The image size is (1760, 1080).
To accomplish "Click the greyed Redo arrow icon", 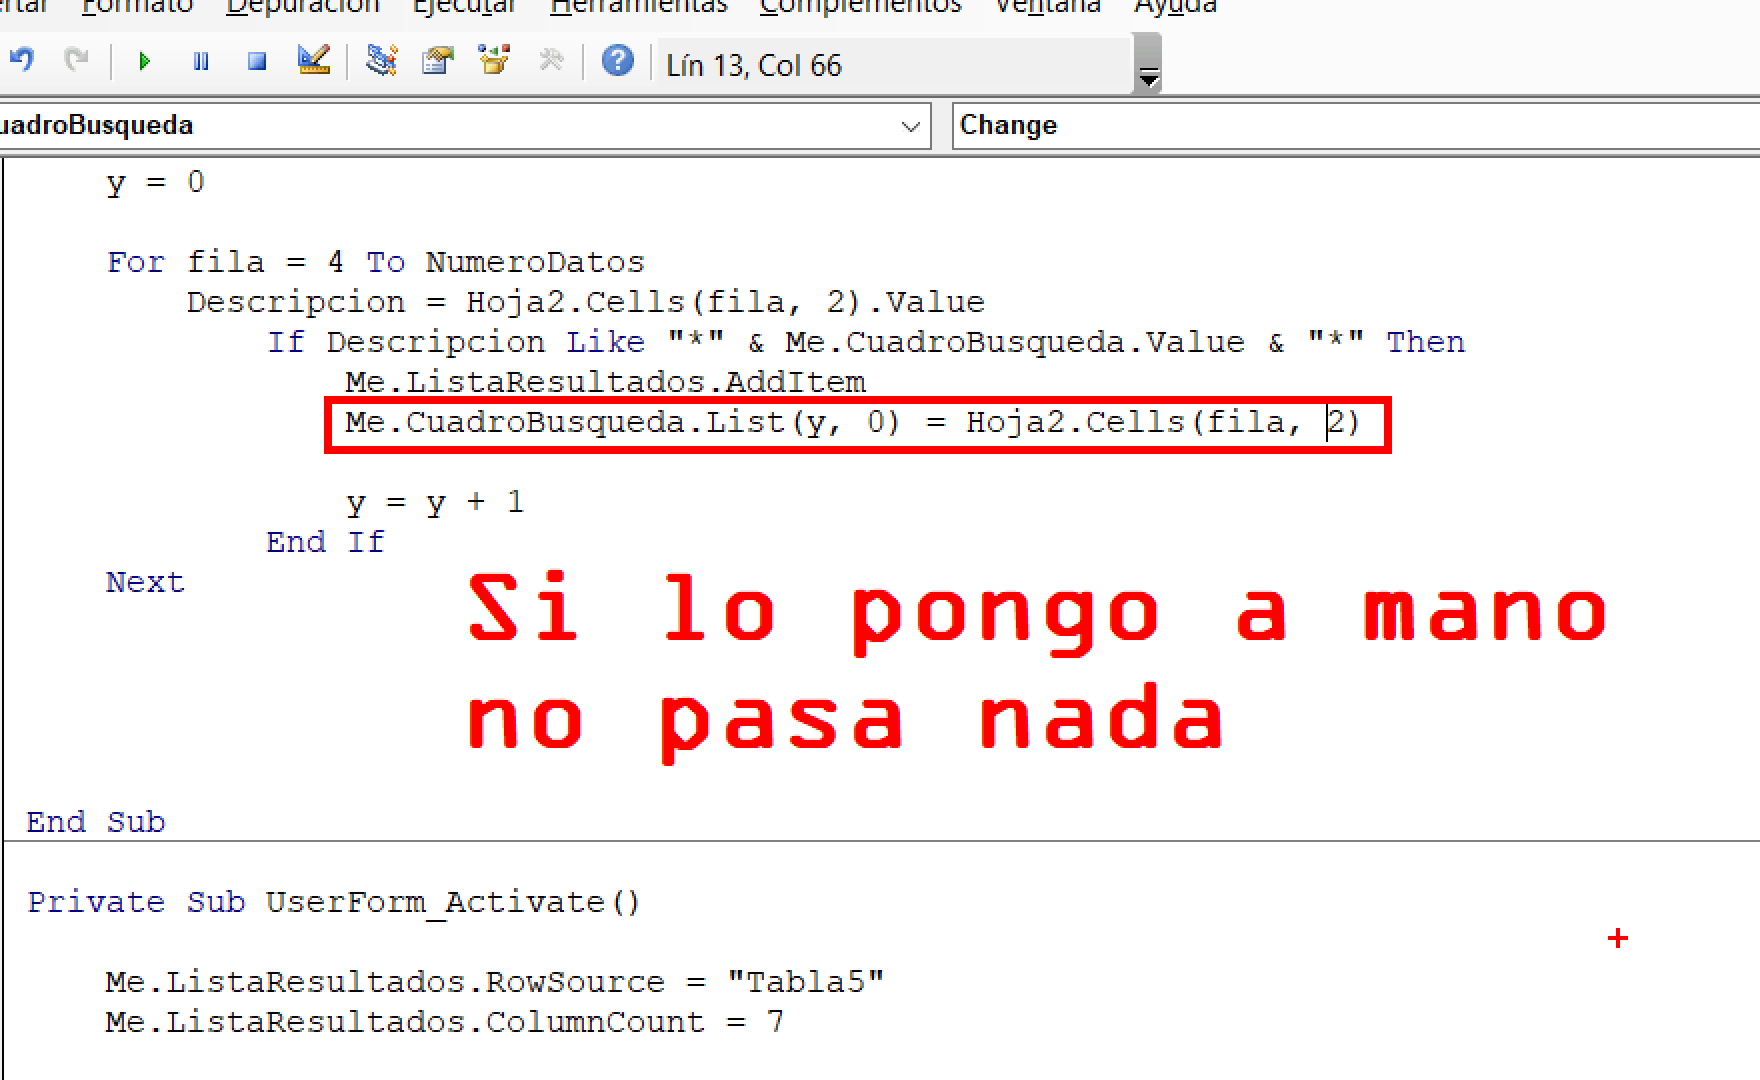I will (76, 61).
